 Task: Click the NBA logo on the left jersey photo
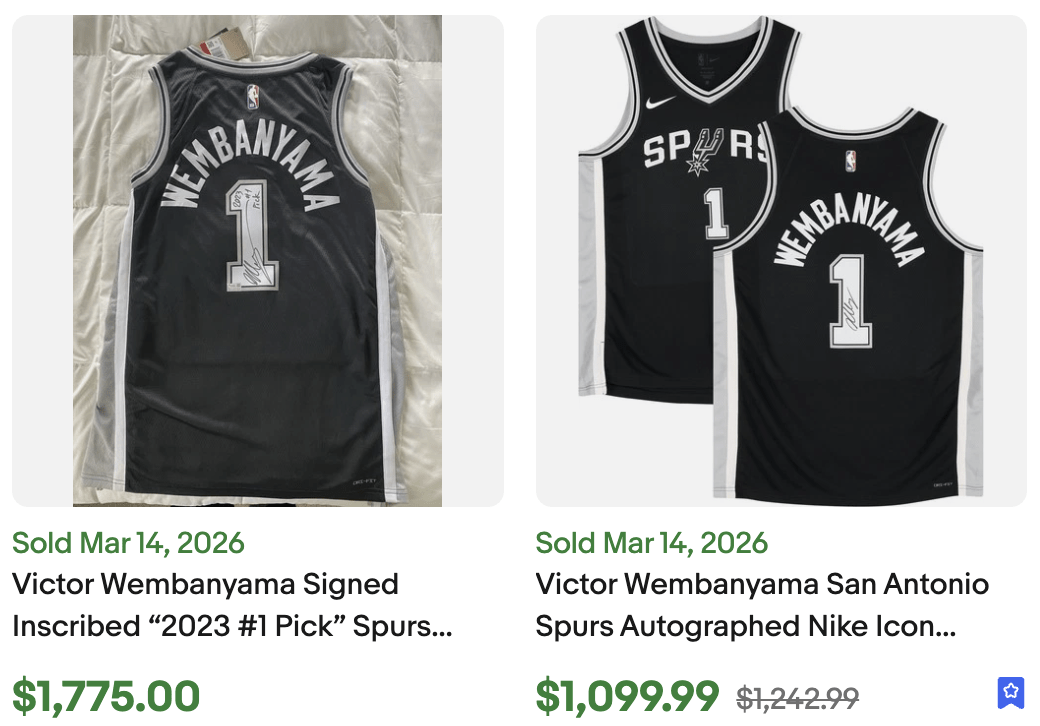tap(254, 97)
